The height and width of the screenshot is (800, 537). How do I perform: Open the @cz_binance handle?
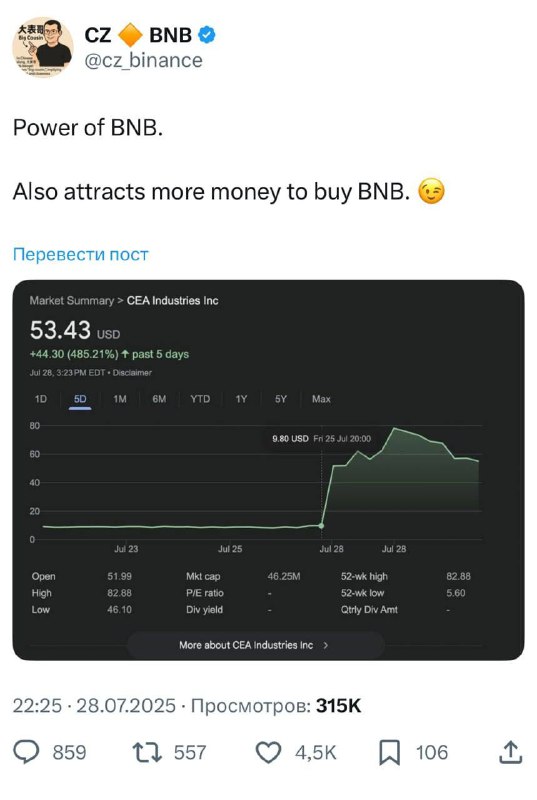point(143,61)
